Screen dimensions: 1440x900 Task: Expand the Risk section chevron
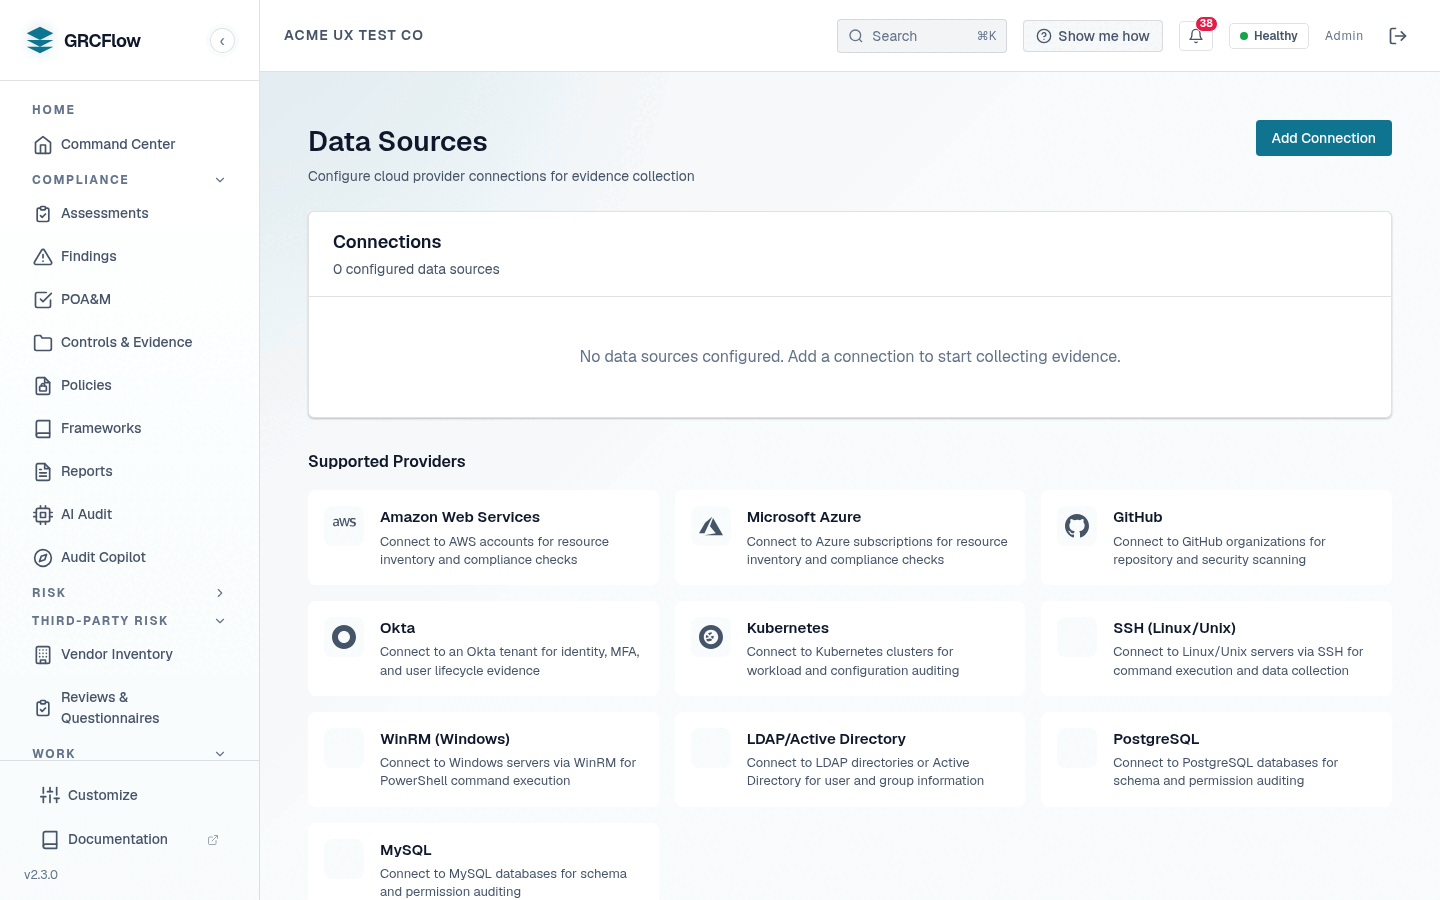tap(220, 593)
